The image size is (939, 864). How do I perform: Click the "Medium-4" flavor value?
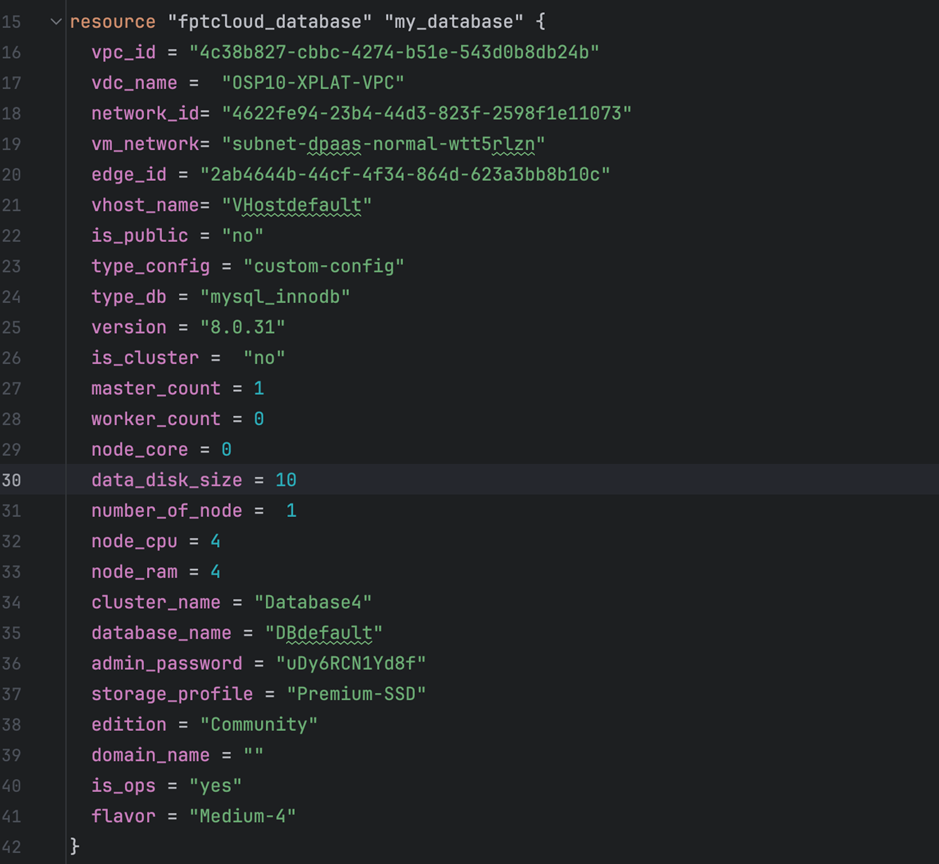click(x=243, y=816)
